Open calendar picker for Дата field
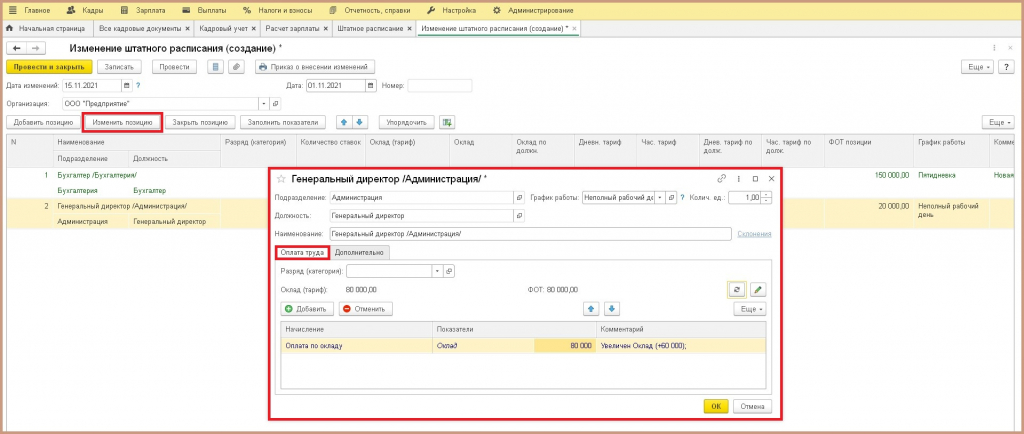 371,85
